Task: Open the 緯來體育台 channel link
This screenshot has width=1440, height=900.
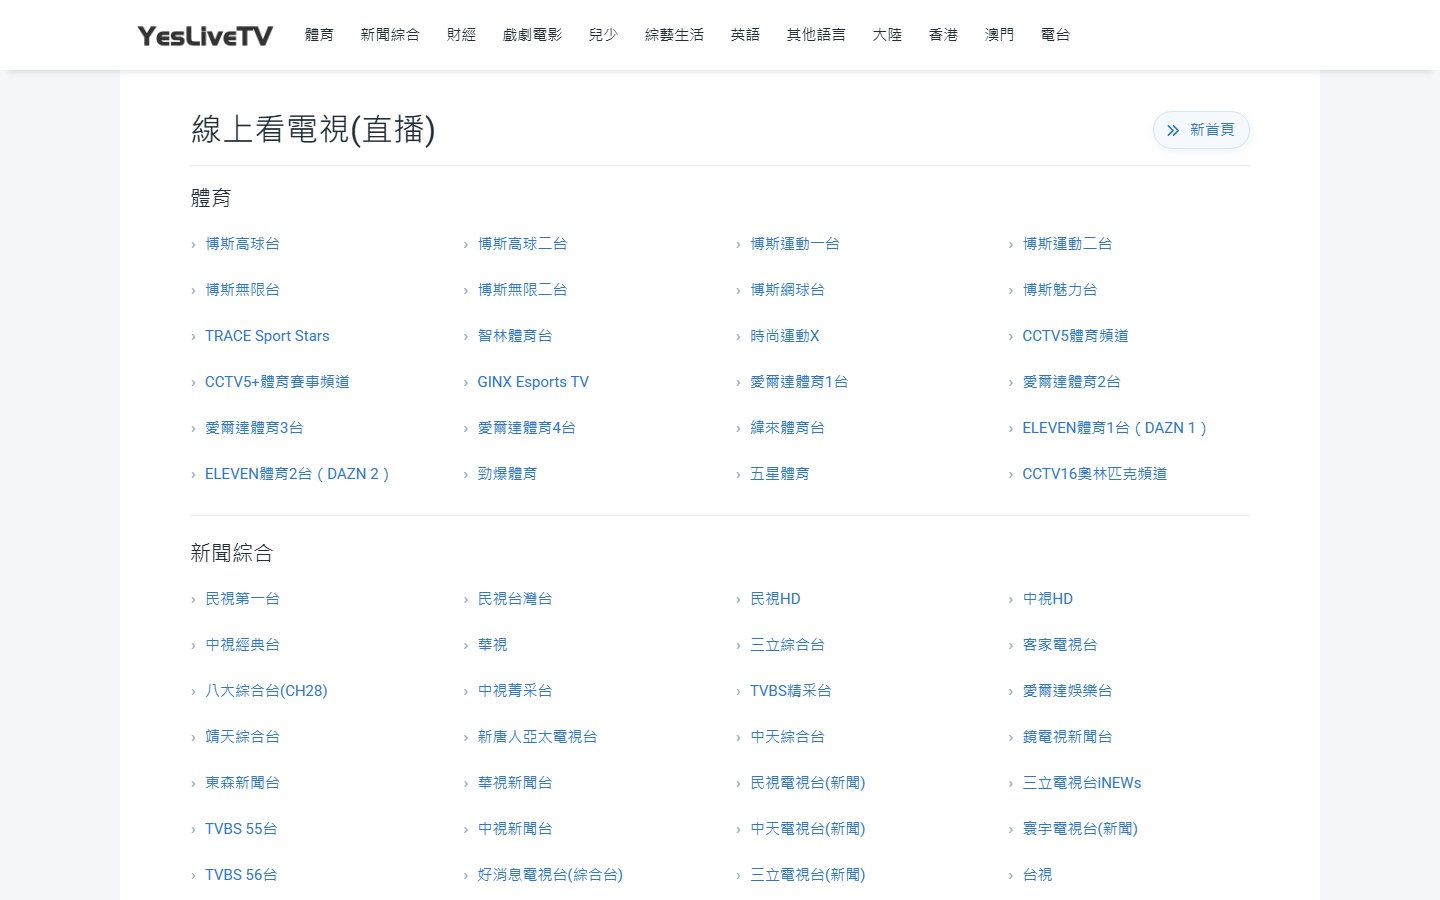Action: [x=787, y=428]
